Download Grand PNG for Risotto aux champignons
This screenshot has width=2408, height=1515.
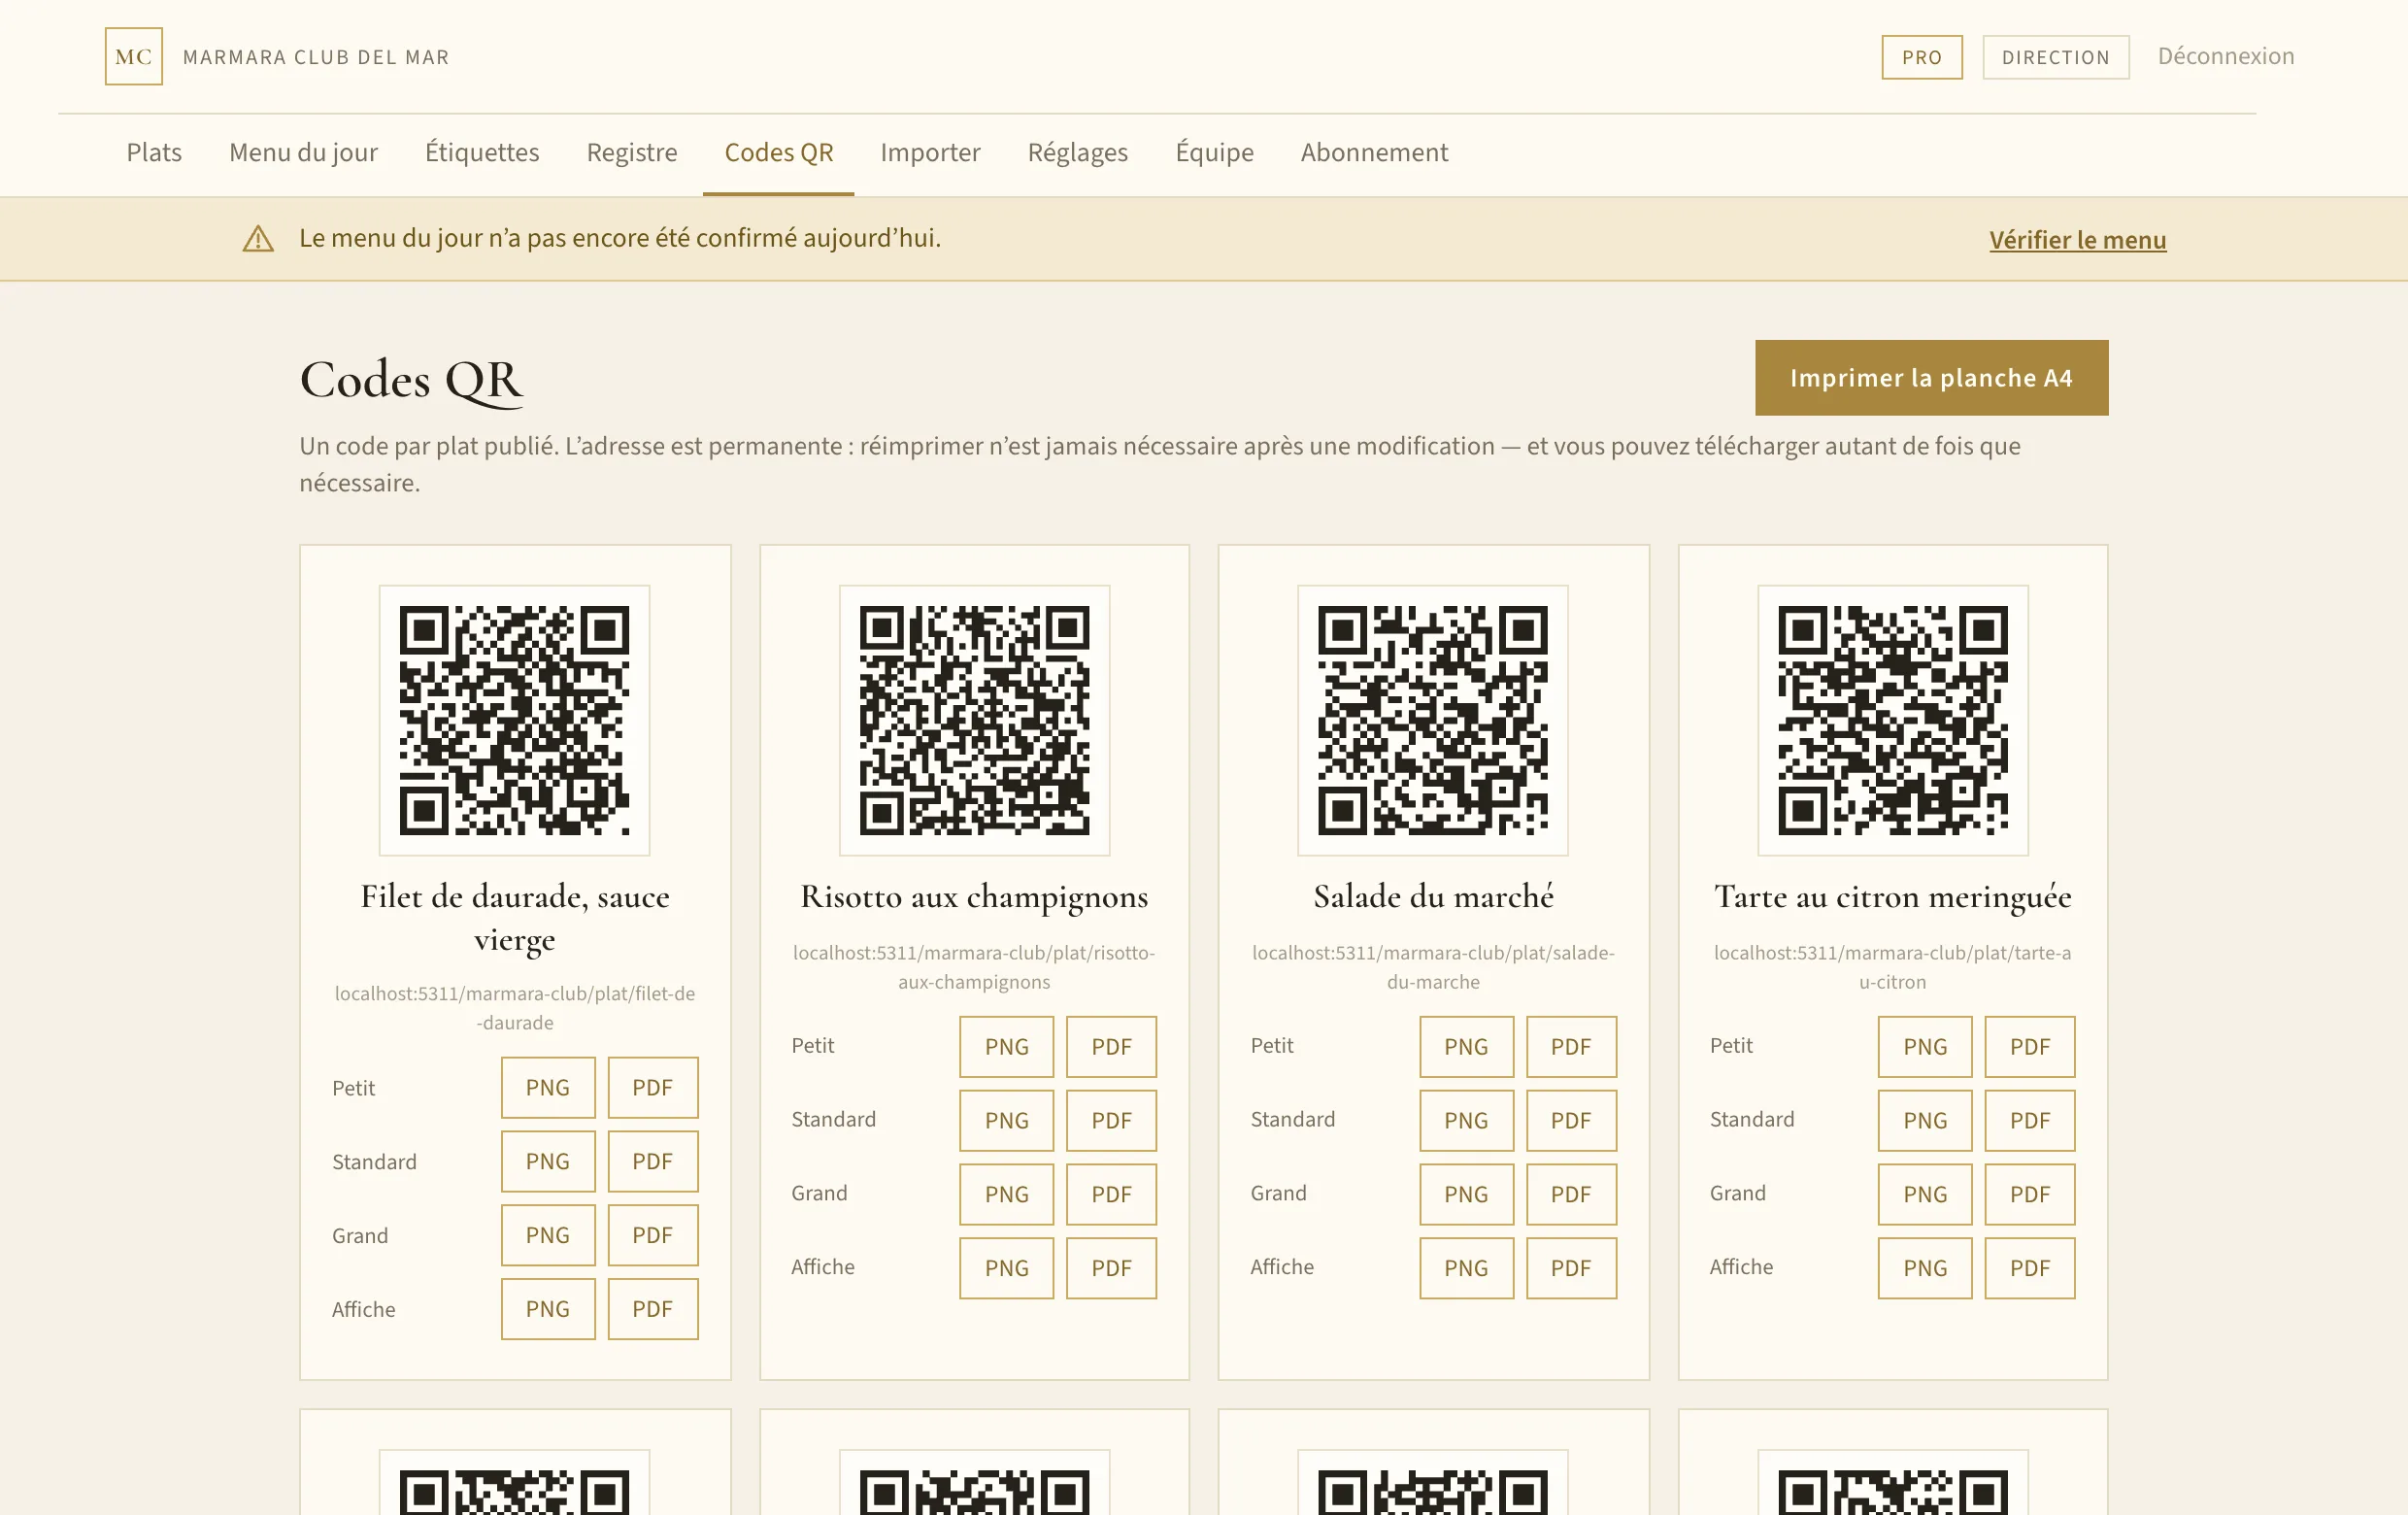pos(1007,1195)
